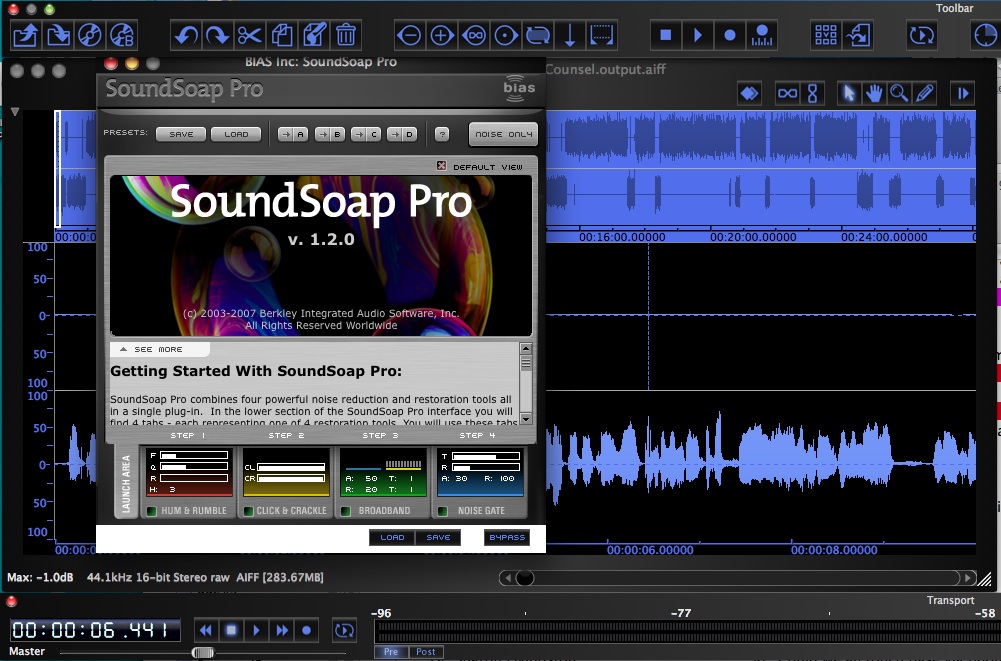Toggle the Bypass button in SoundSoap Pro
The image size is (1001, 661).
[x=507, y=538]
